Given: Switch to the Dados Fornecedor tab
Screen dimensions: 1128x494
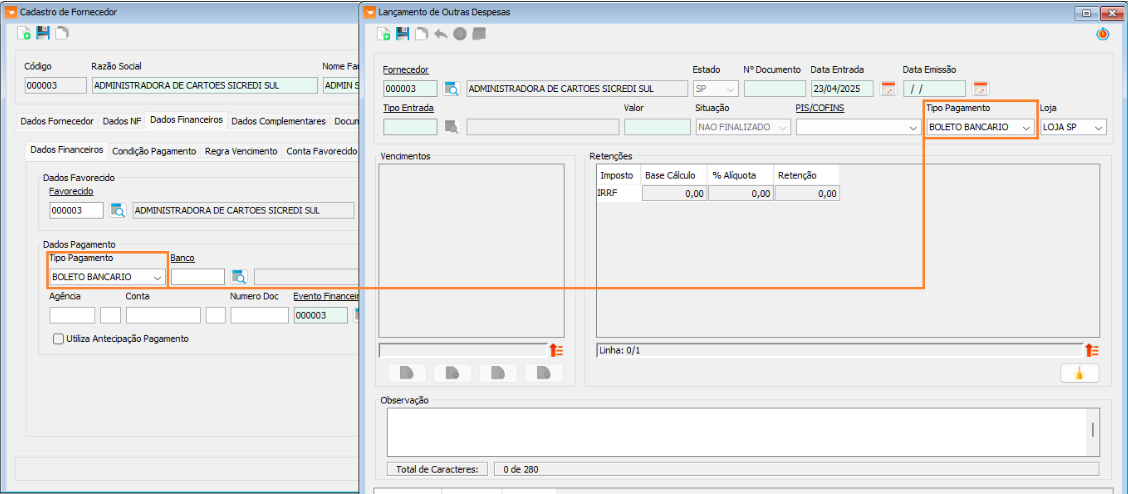Looking at the screenshot, I should (57, 121).
